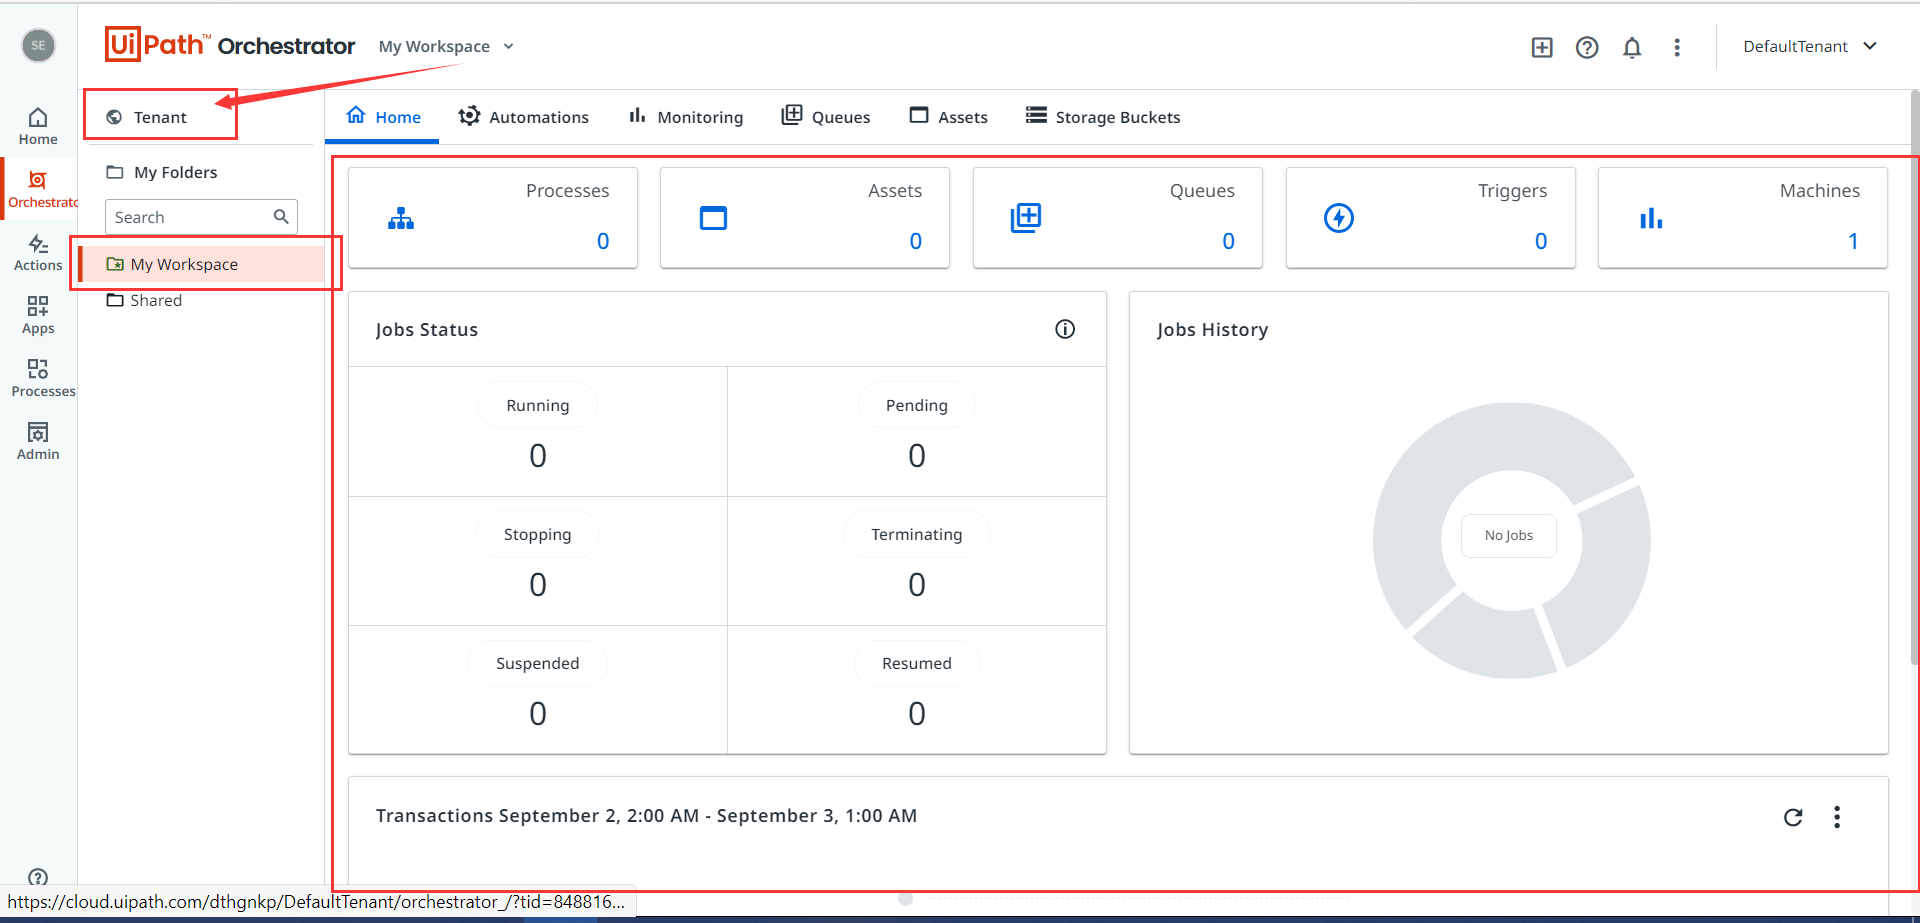Click the add new plus-box icon in header
The image size is (1920, 923).
click(1542, 47)
